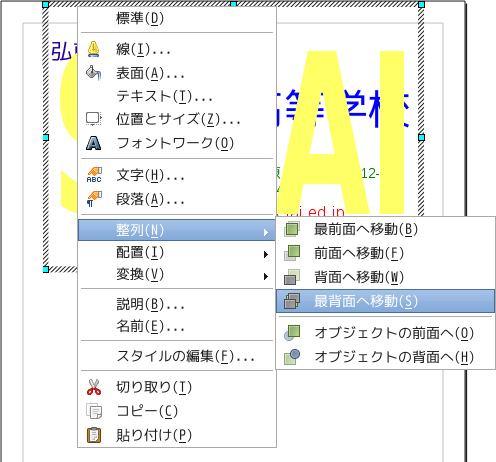Click the character (文字) ABC icon
The height and width of the screenshot is (462, 496).
click(x=94, y=175)
